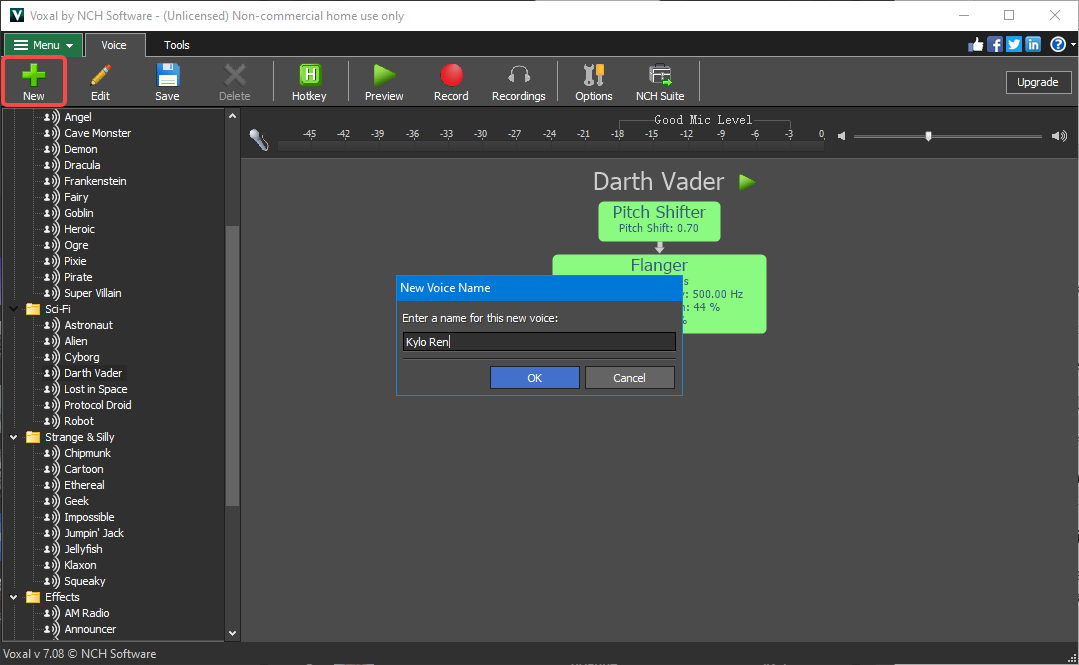Click the loud volume speaker icon
This screenshot has height=665, width=1079.
(x=1059, y=136)
